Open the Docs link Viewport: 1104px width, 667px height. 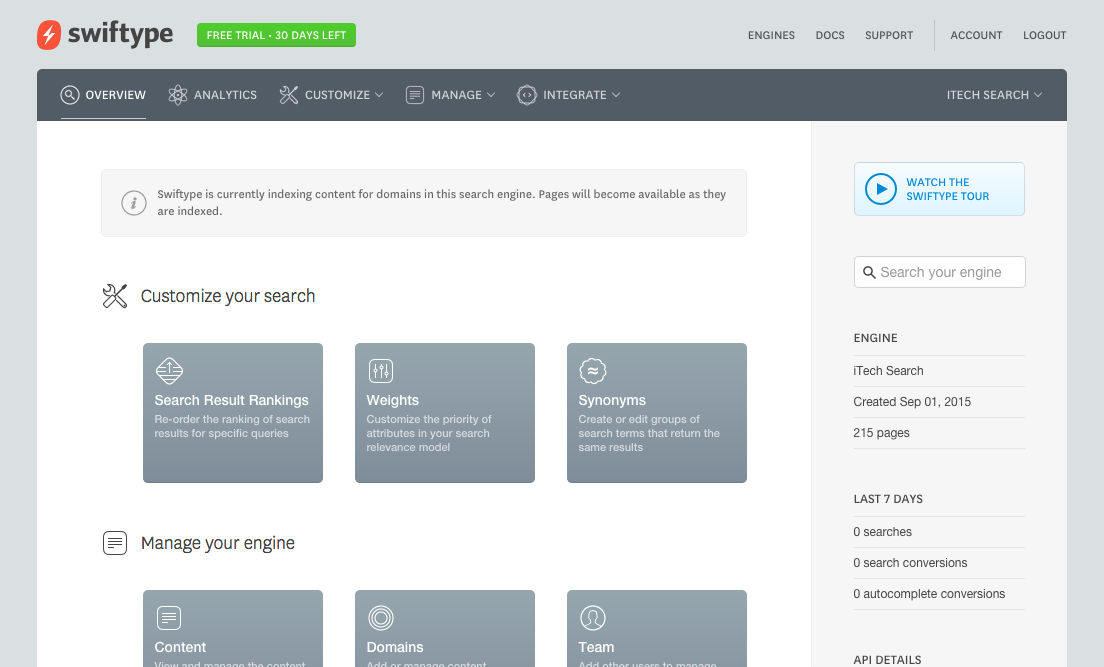pyautogui.click(x=830, y=35)
